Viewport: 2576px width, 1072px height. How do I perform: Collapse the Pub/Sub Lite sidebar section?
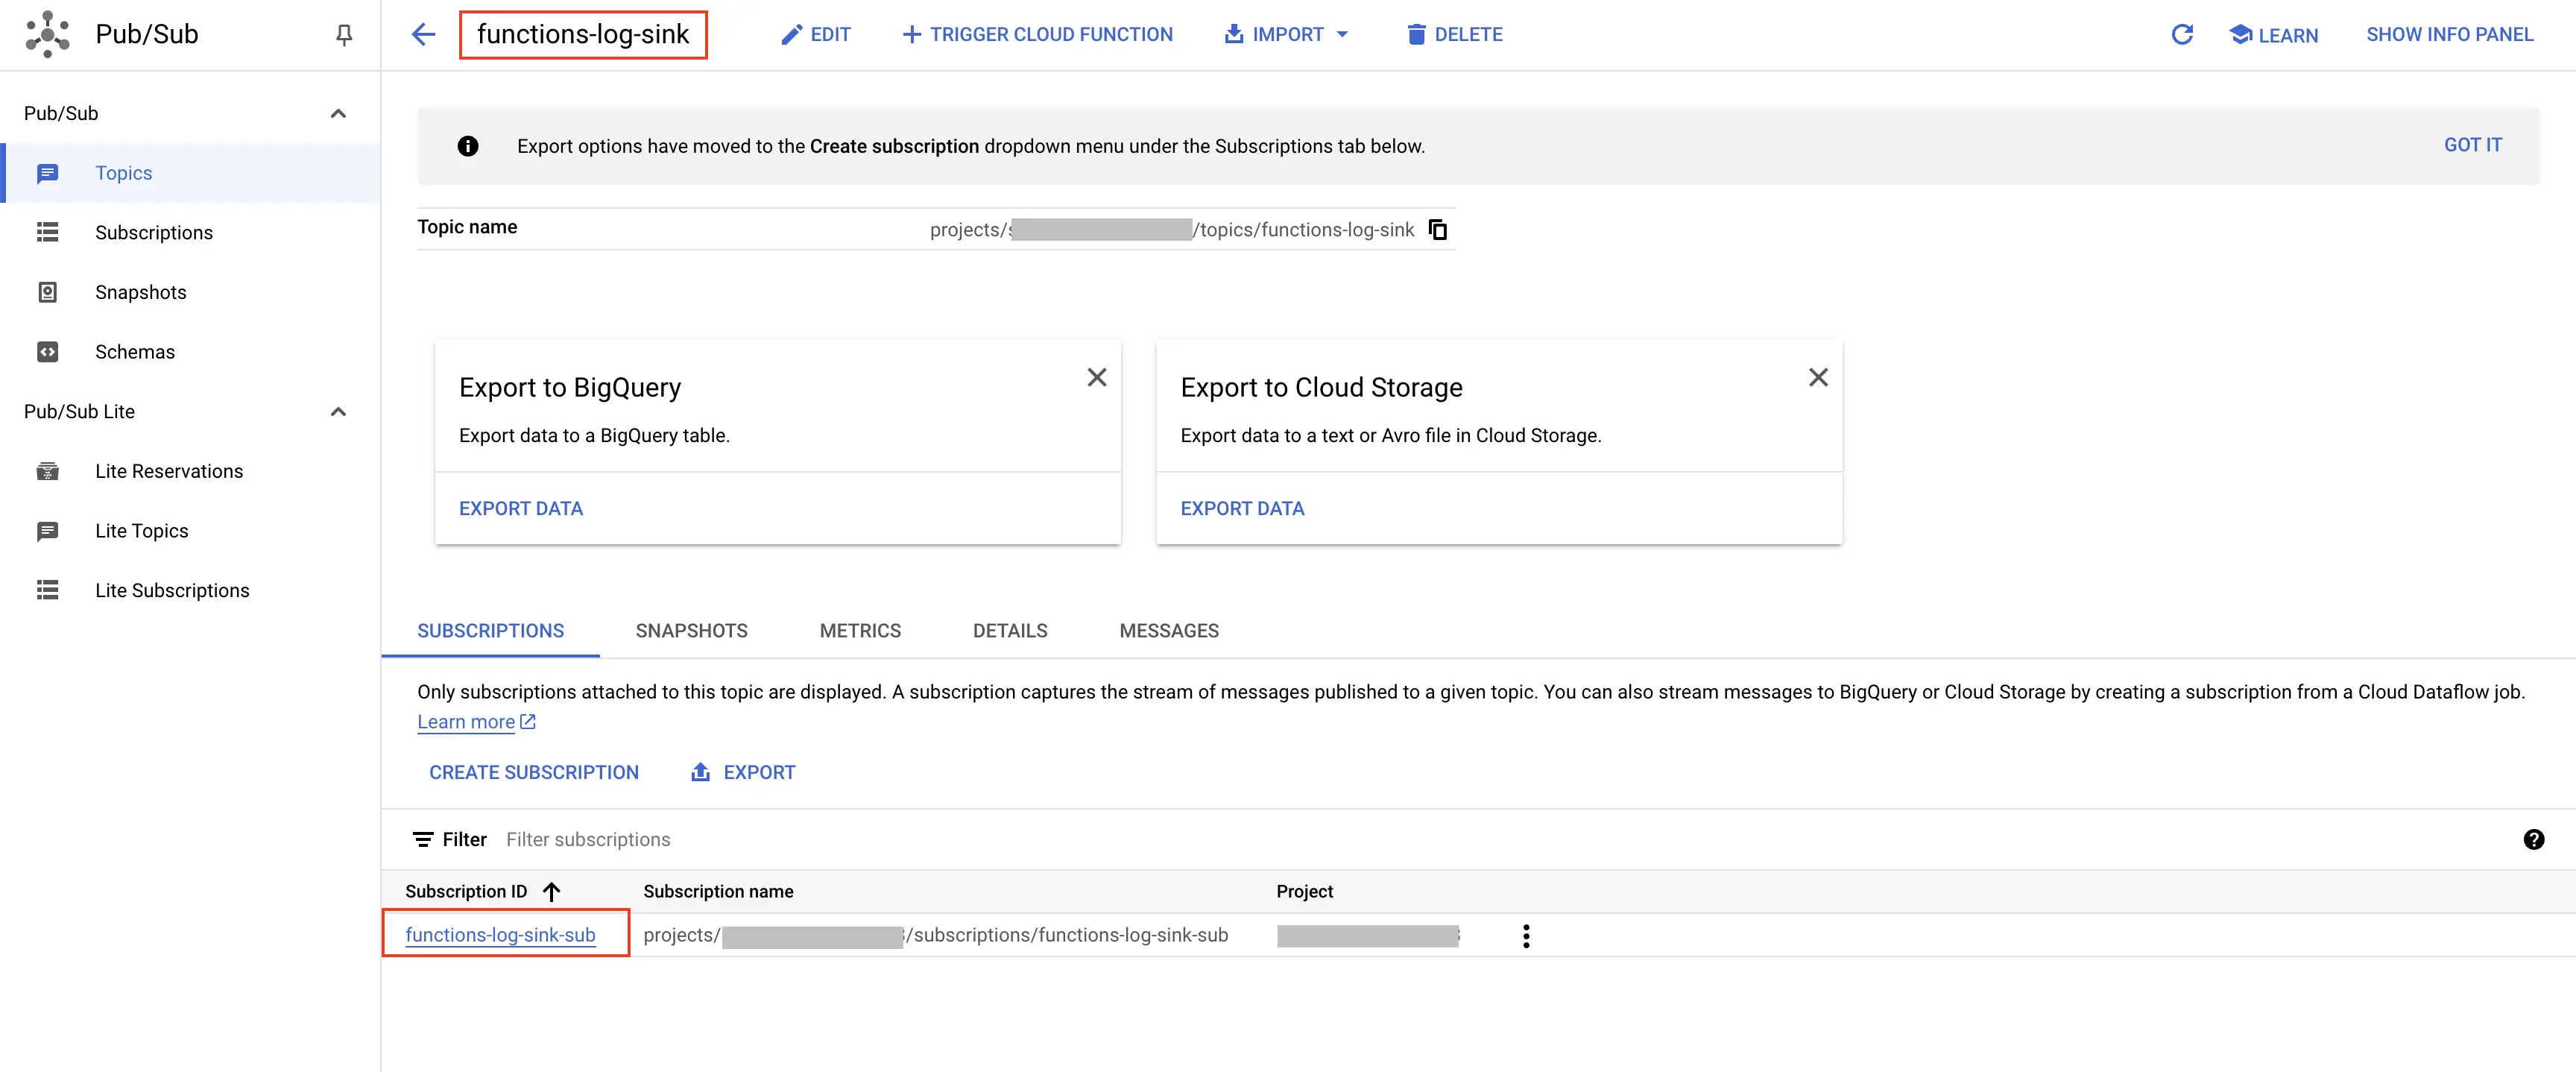pyautogui.click(x=338, y=411)
